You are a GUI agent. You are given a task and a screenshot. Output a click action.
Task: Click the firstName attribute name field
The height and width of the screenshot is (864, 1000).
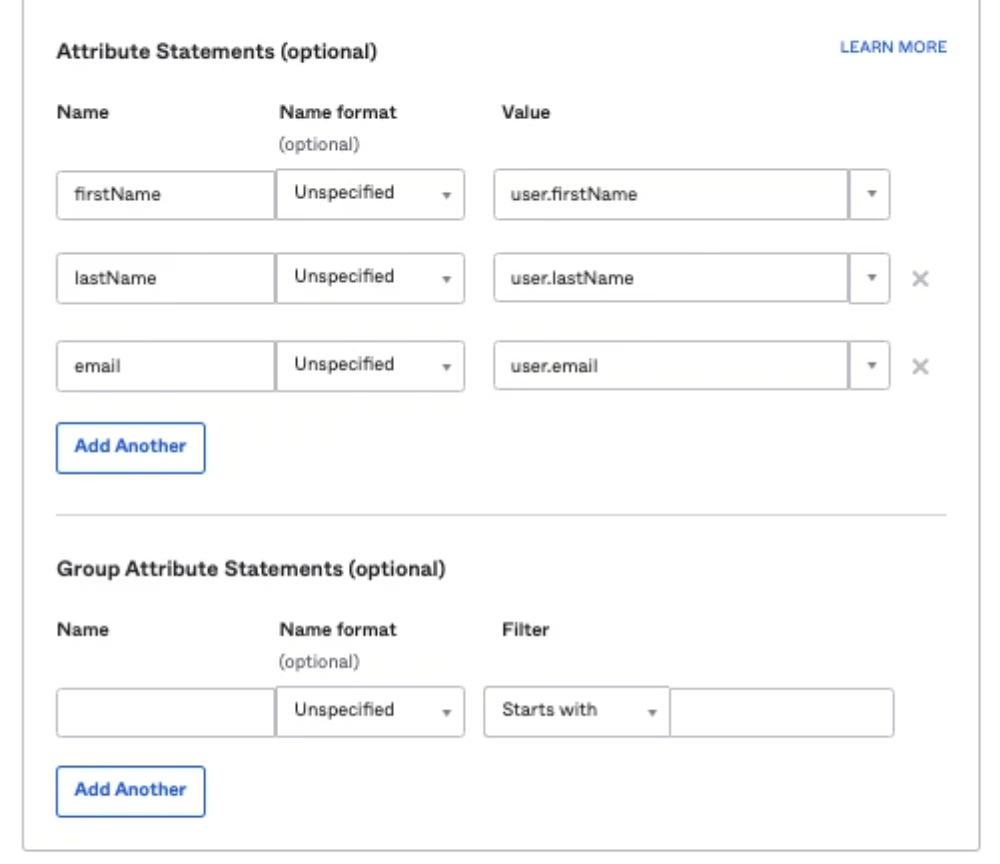[166, 195]
